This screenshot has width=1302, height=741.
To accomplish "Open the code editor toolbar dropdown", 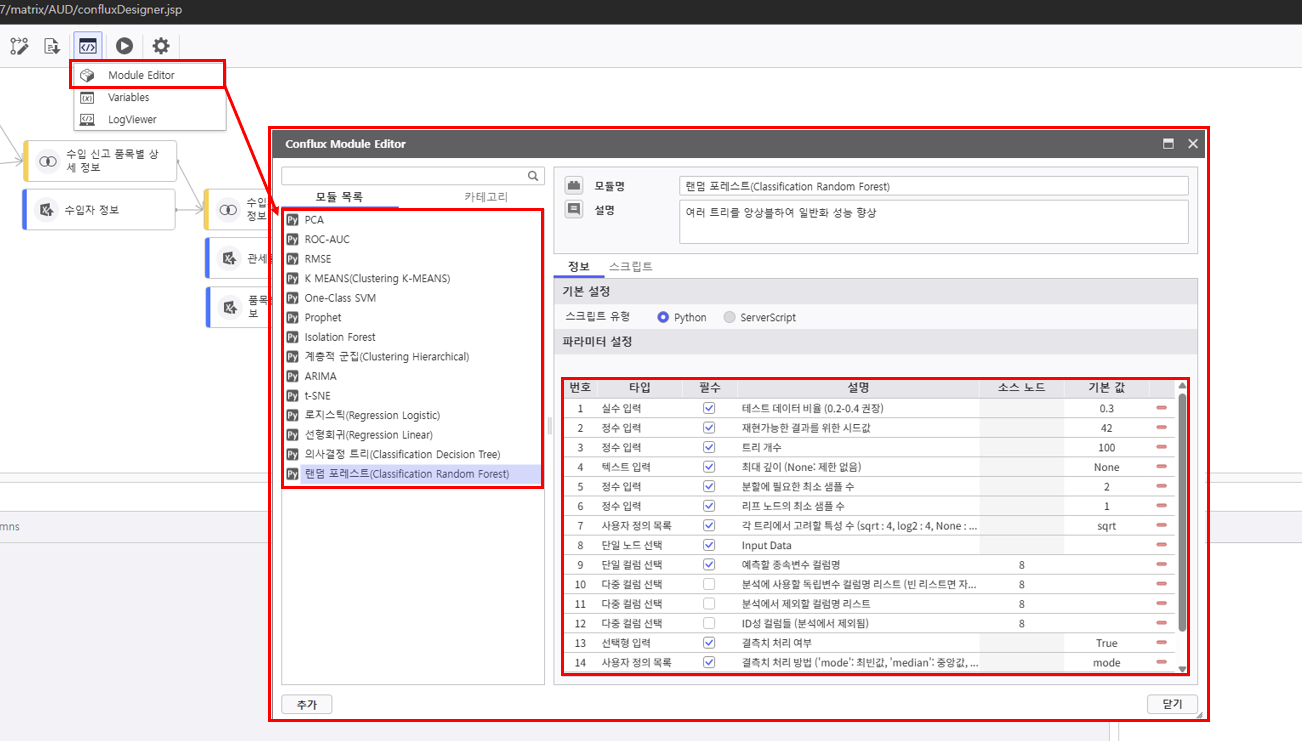I will [x=88, y=46].
